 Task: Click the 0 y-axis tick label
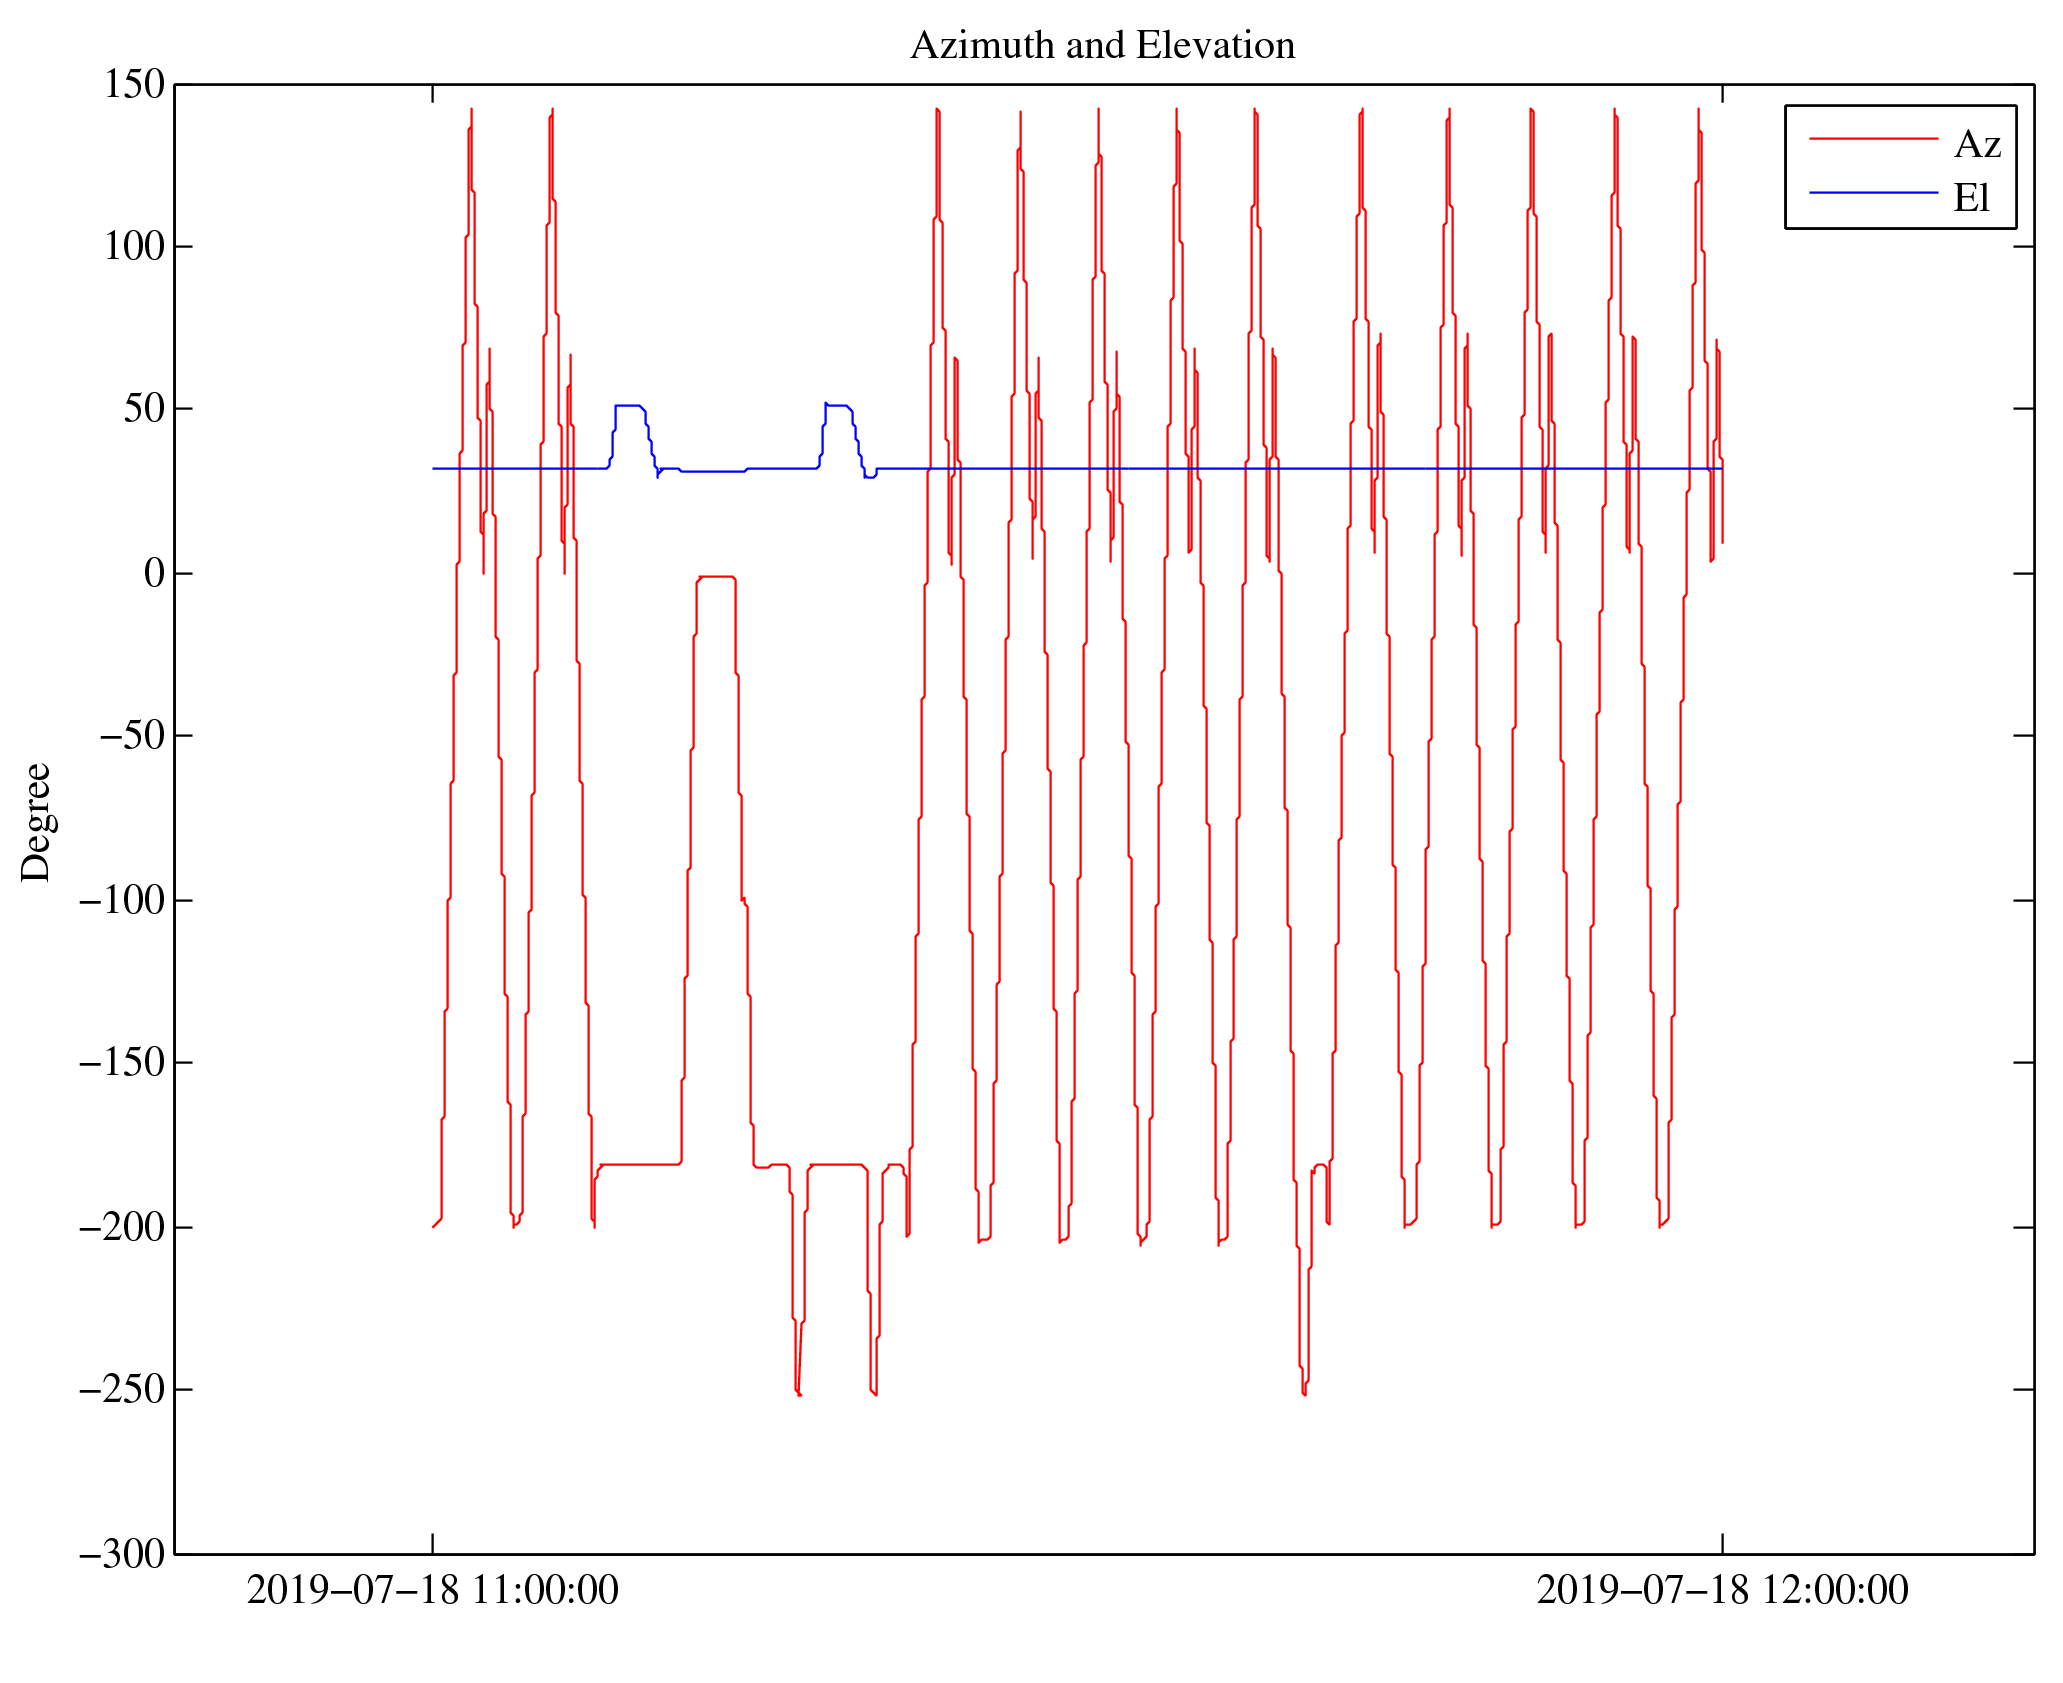tap(154, 574)
